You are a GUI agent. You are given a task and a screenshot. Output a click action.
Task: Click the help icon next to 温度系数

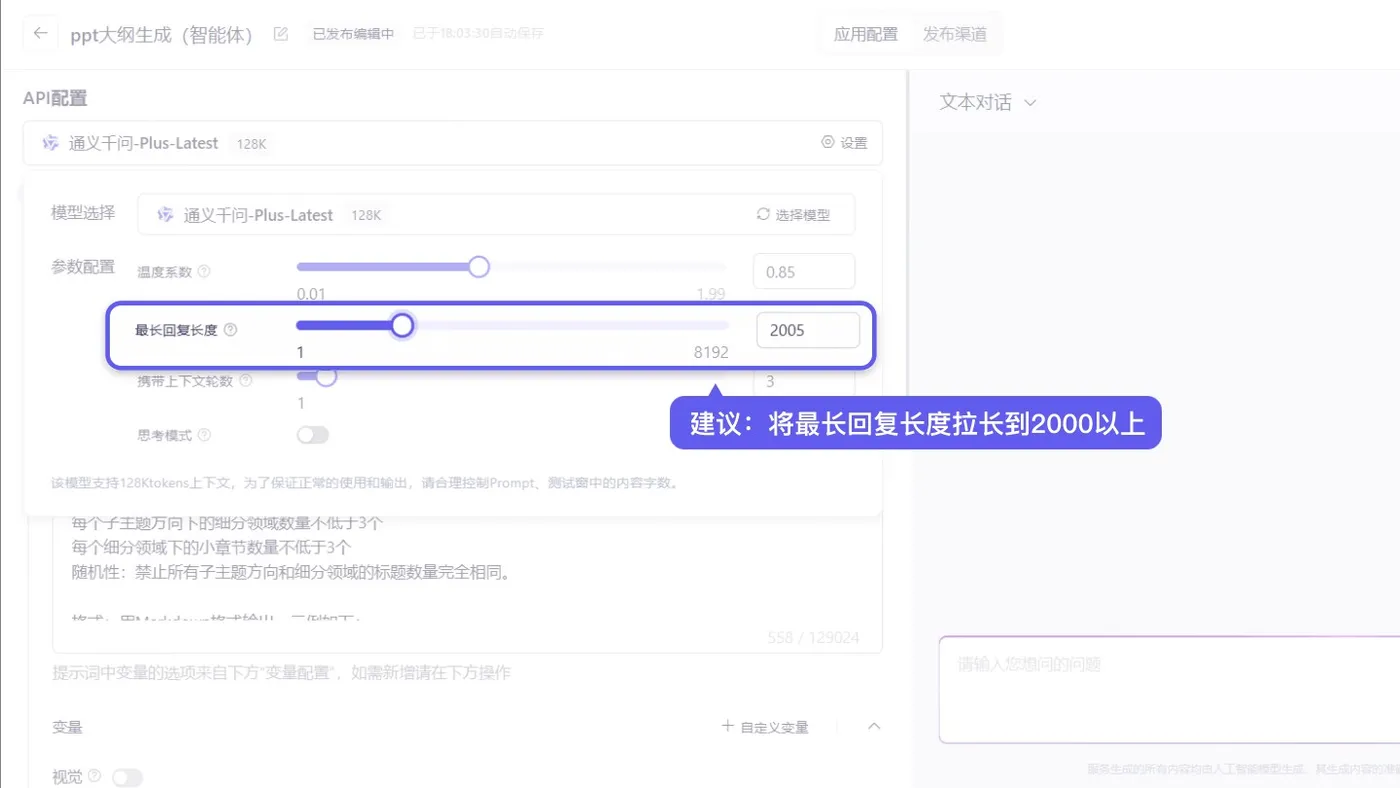[204, 272]
